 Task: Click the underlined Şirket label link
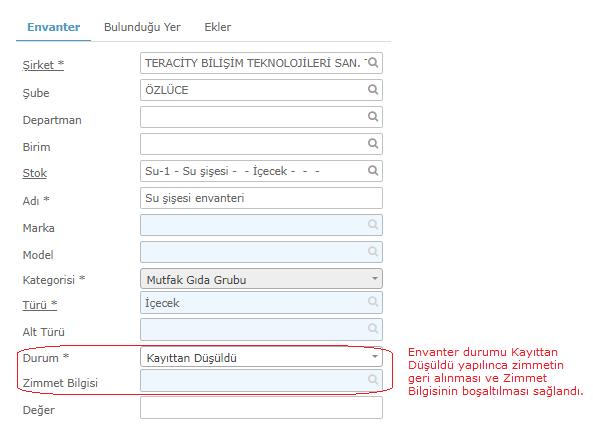(x=43, y=65)
